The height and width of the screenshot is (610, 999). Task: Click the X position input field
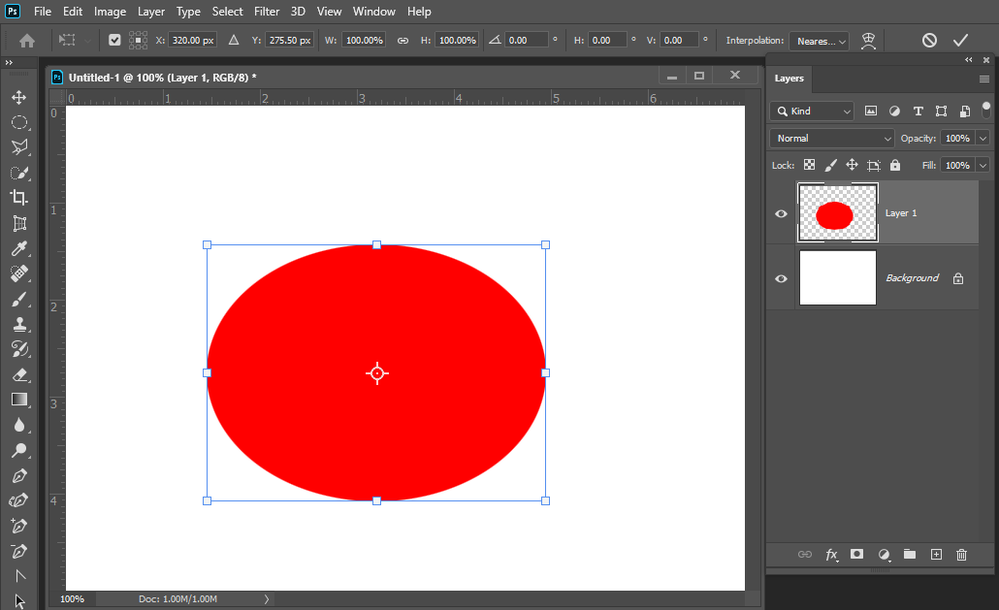tap(192, 40)
